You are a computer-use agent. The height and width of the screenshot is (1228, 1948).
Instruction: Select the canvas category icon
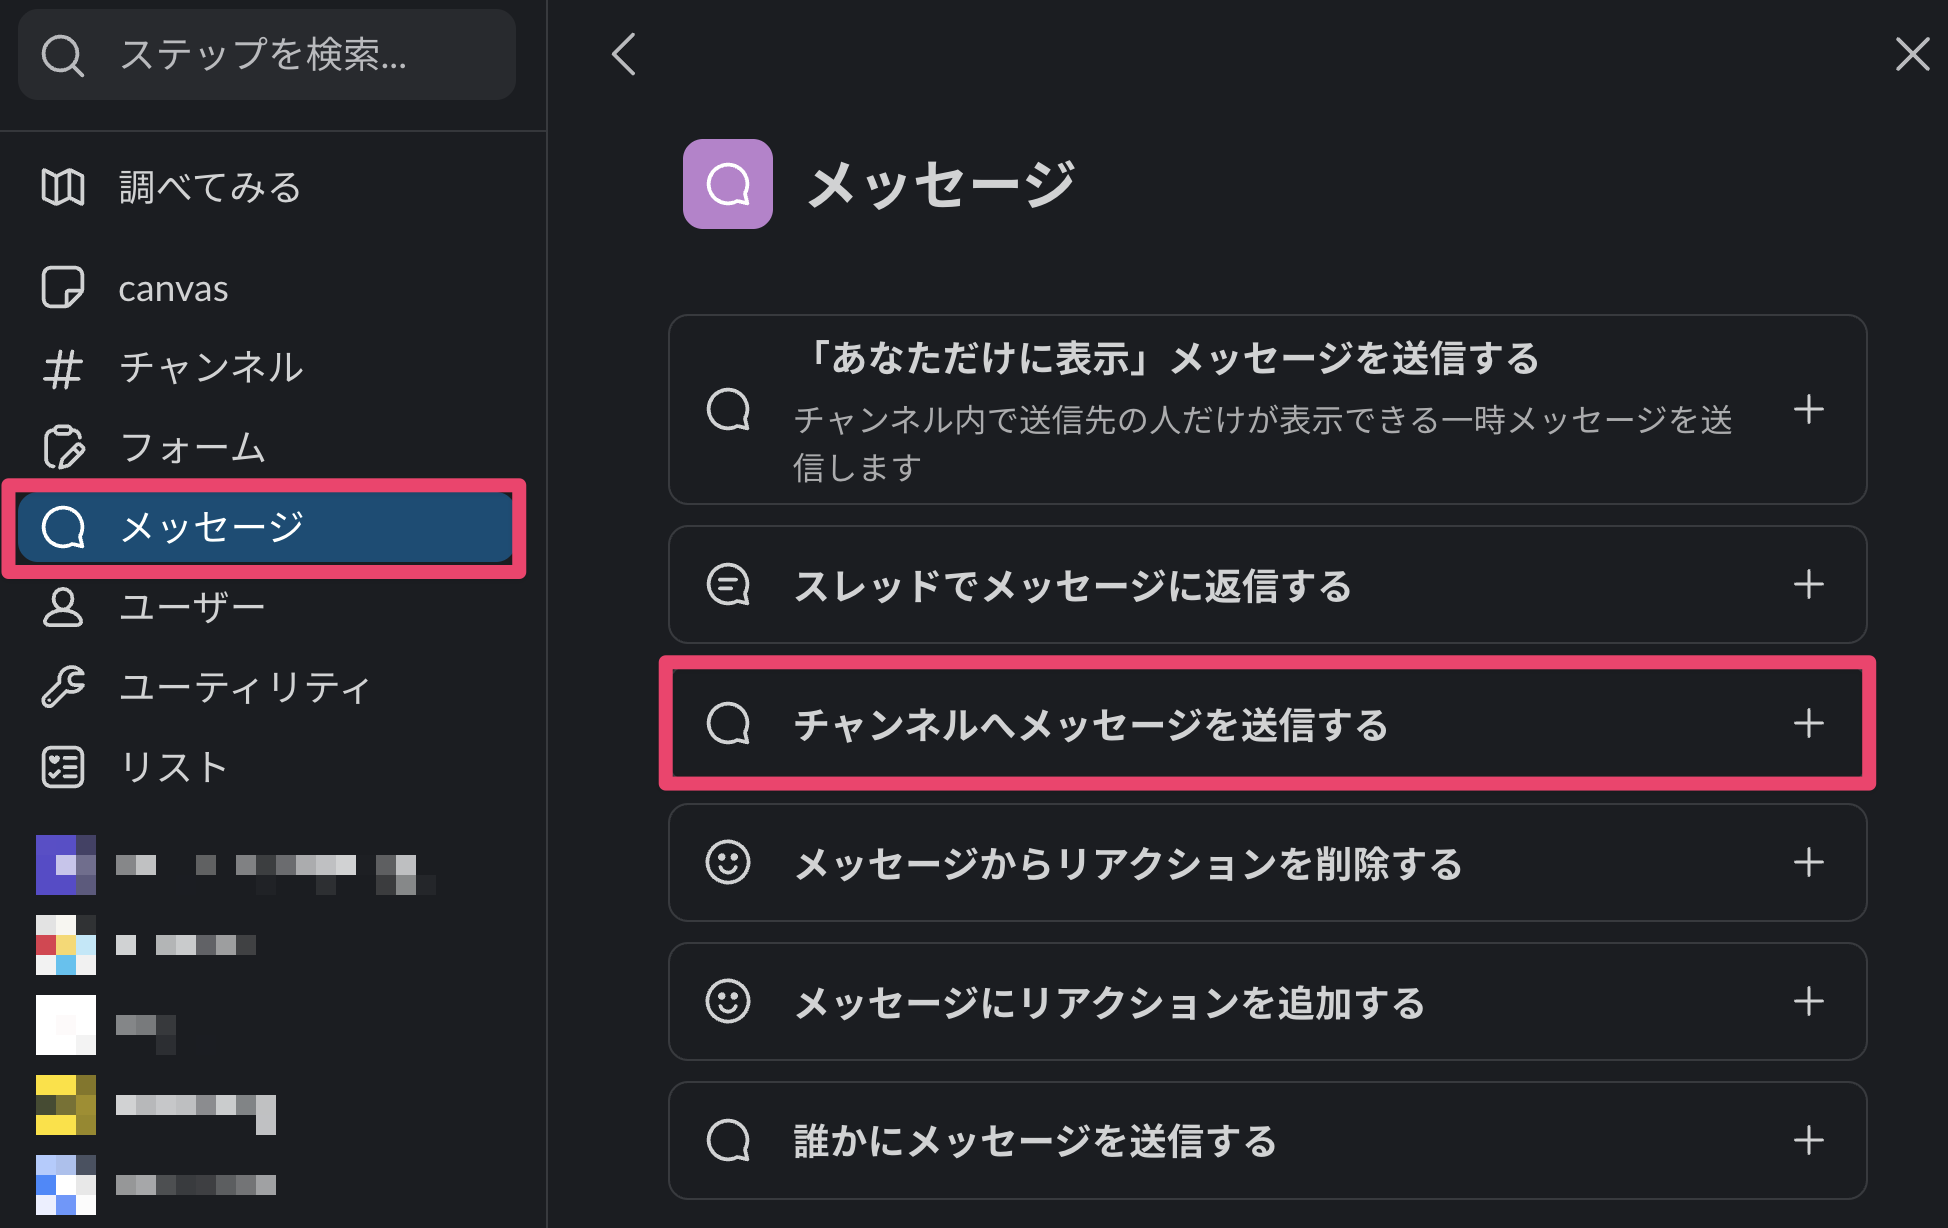point(63,288)
